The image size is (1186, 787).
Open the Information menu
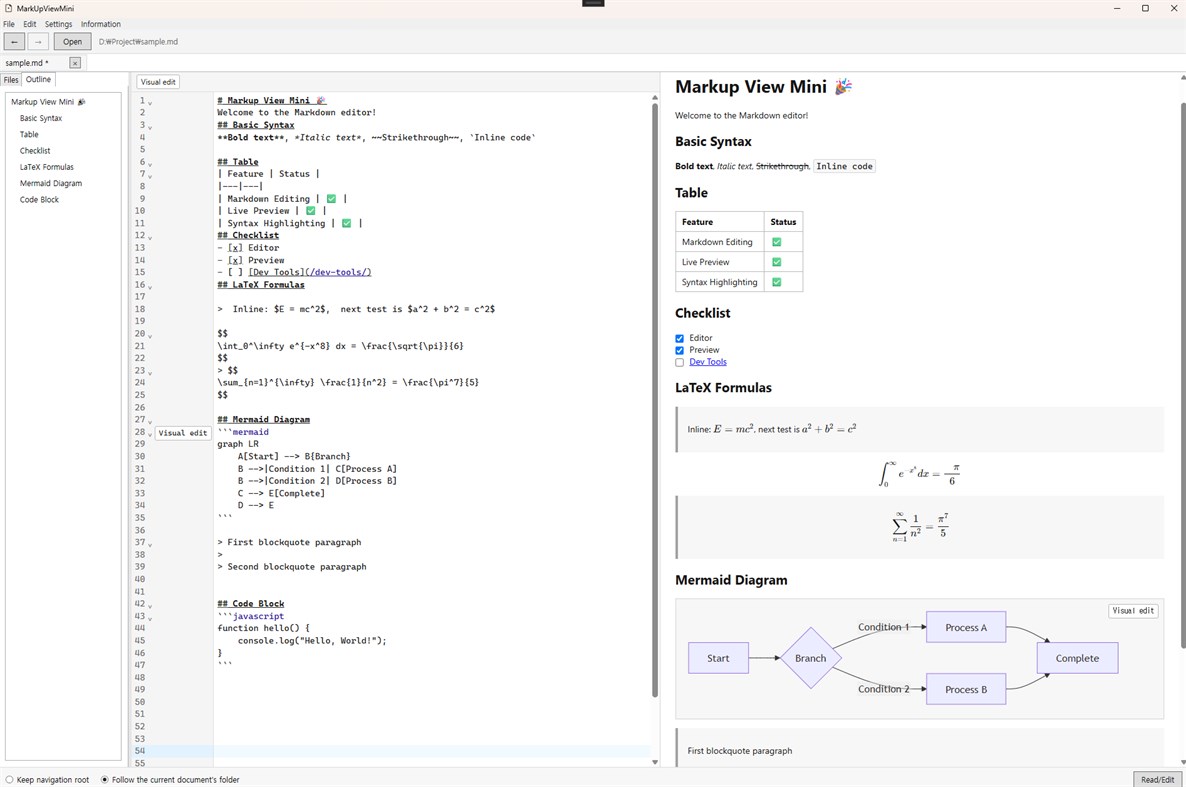(x=101, y=24)
